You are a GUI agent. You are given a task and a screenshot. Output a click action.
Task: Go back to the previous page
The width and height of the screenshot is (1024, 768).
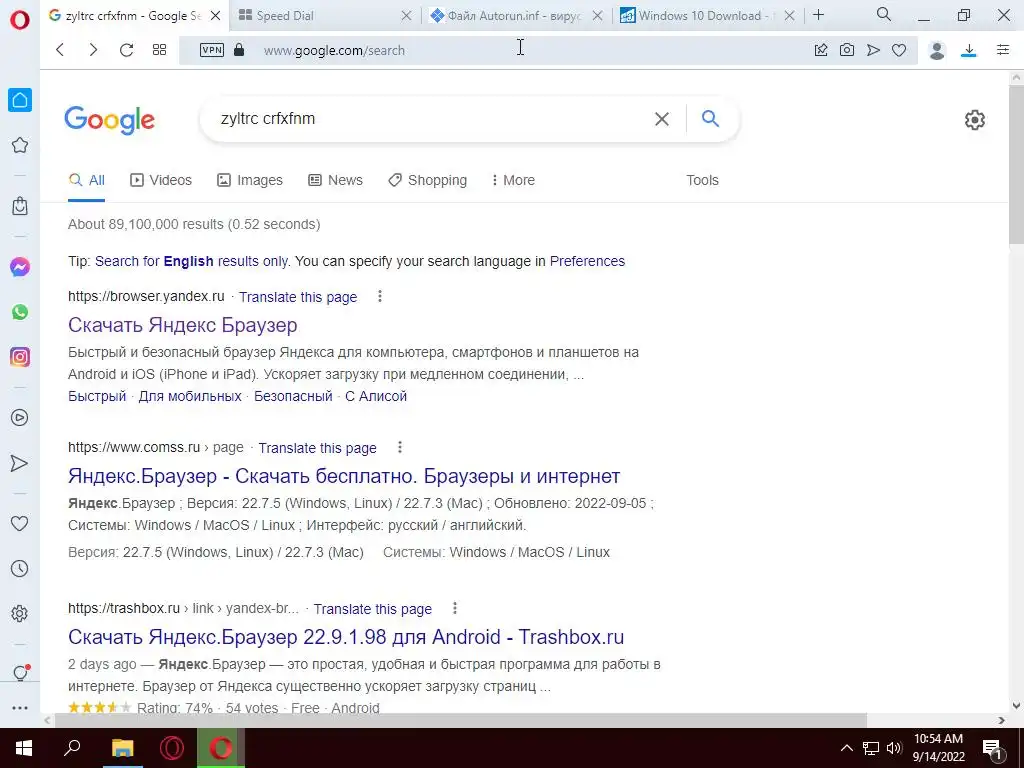coord(60,50)
